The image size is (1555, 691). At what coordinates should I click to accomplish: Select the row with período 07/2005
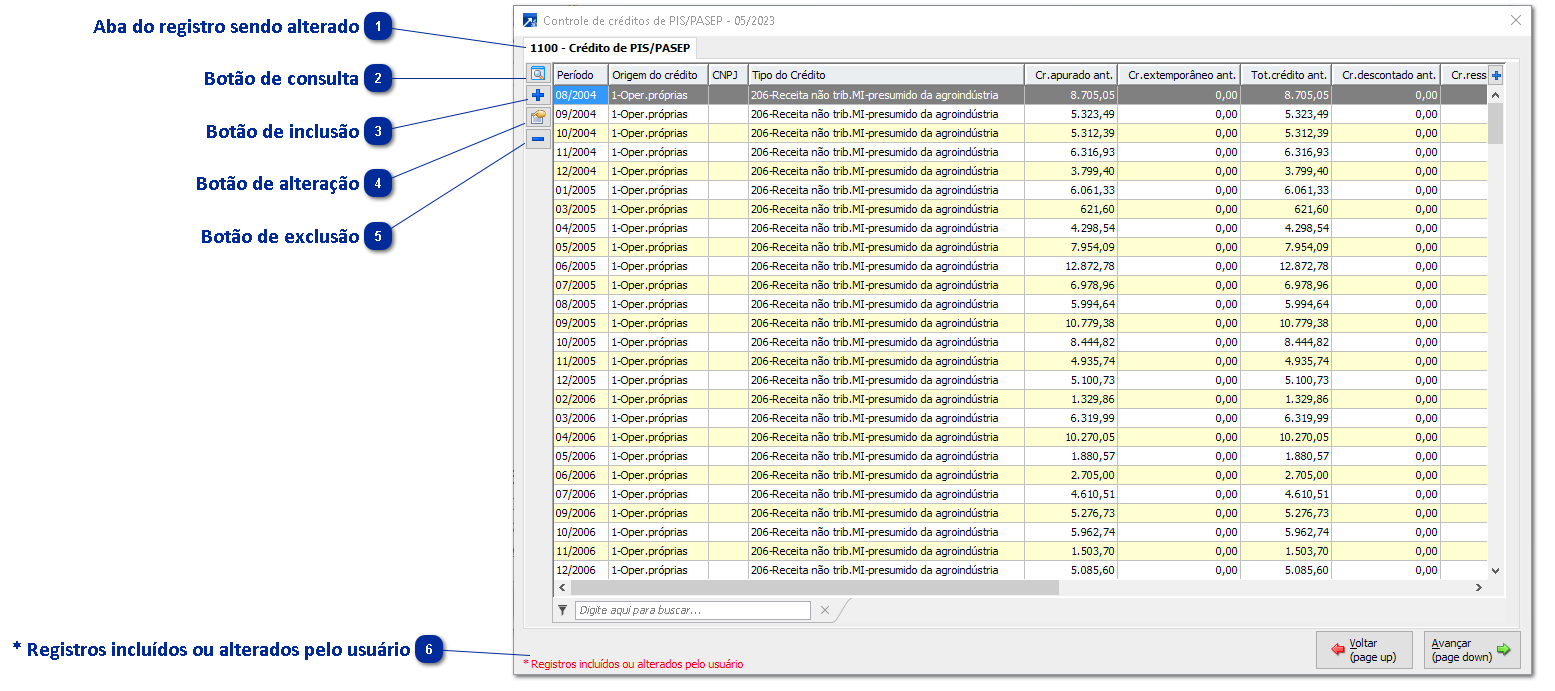click(1020, 285)
